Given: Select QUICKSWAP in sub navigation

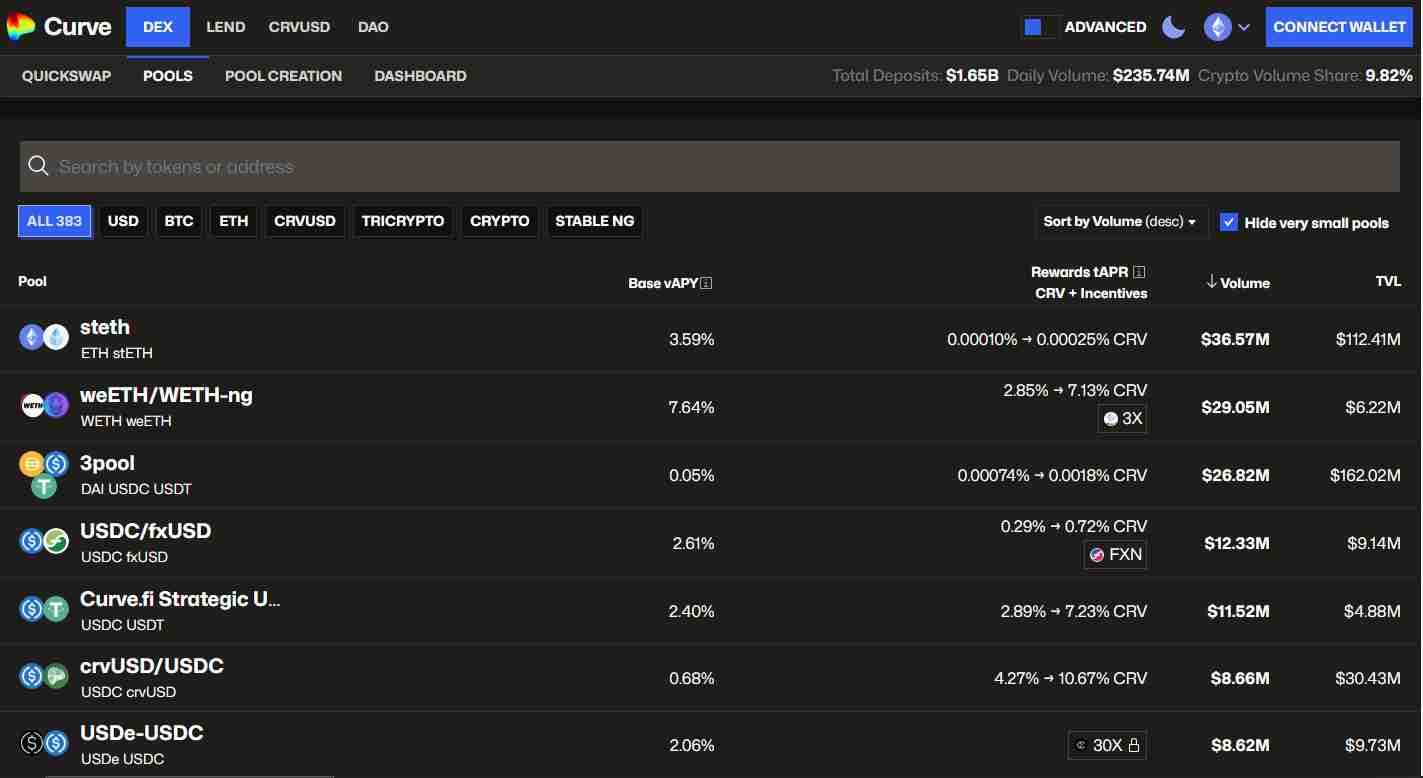Looking at the screenshot, I should (x=66, y=76).
